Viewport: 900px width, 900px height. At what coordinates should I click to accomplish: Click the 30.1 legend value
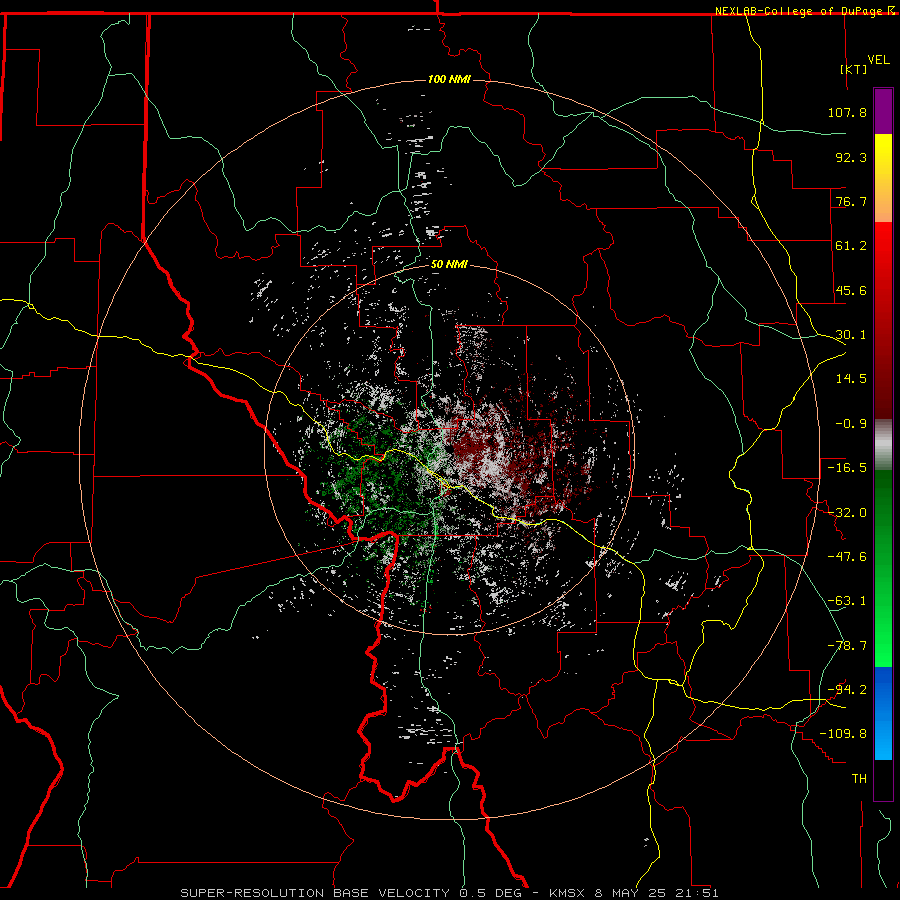click(851, 335)
